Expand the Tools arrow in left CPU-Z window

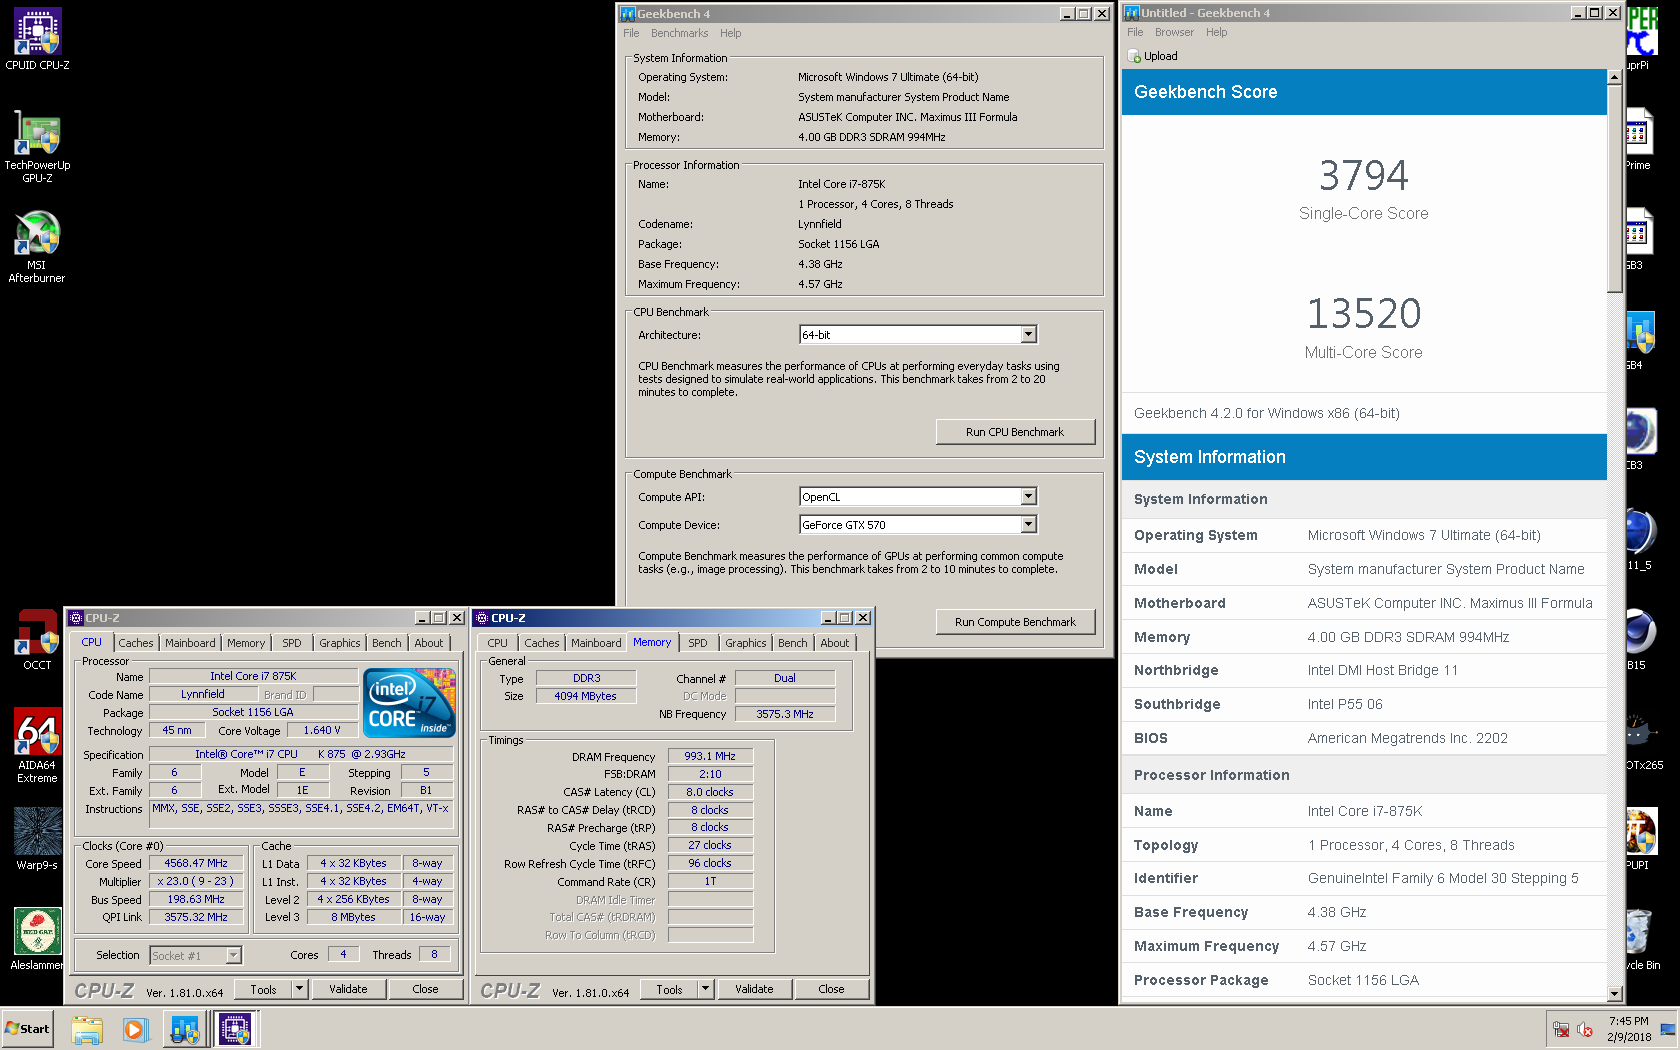[x=299, y=989]
